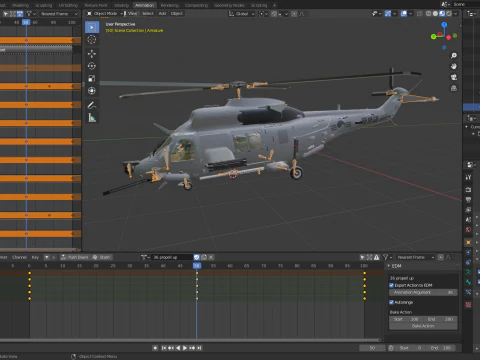The height and width of the screenshot is (360, 480).
Task: Switch to the Animation workspace tab
Action: point(145,5)
